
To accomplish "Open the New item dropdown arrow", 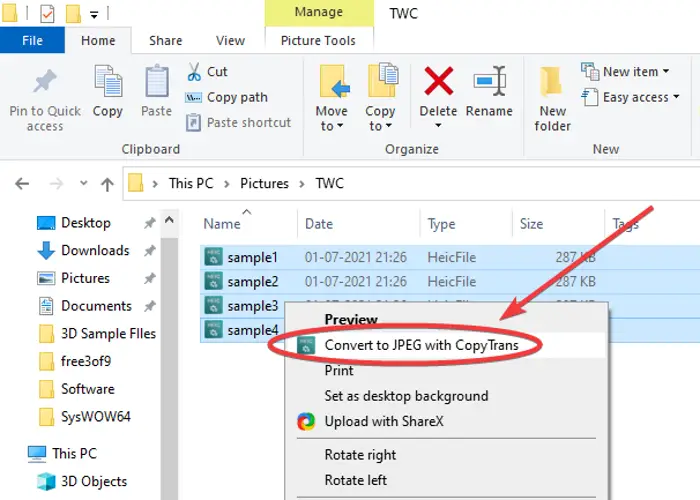I will tap(666, 71).
